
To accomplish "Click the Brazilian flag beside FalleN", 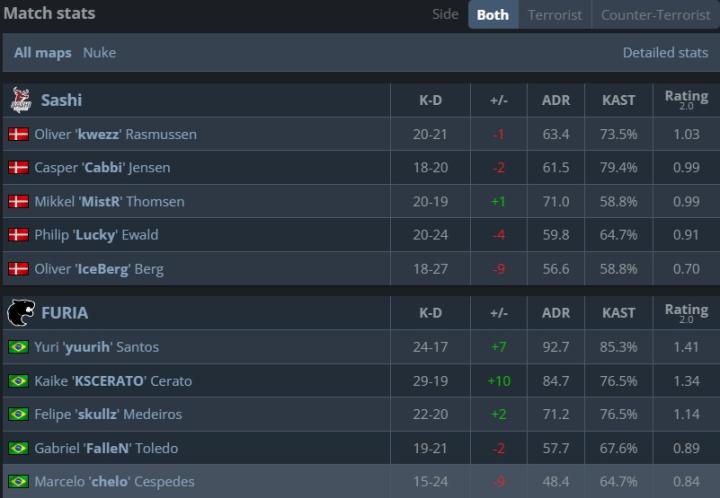I will 18,448.
